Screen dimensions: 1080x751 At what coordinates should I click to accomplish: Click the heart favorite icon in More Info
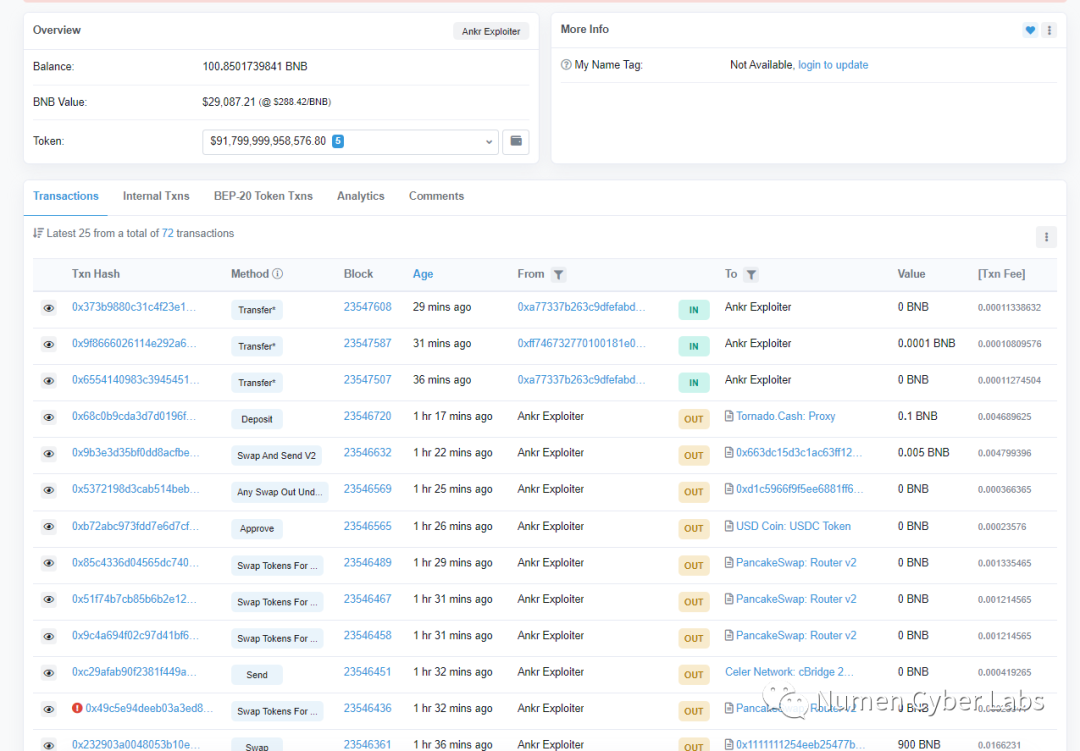click(x=1030, y=30)
